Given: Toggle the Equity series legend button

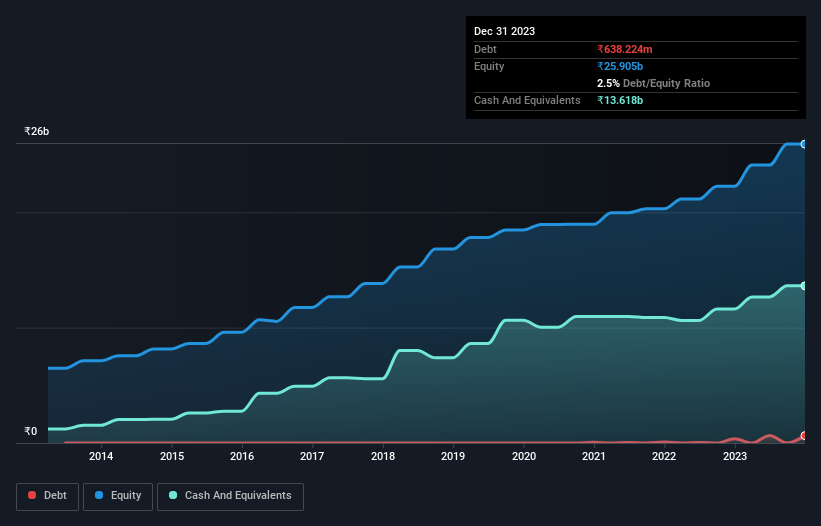Looking at the screenshot, I should (118, 496).
